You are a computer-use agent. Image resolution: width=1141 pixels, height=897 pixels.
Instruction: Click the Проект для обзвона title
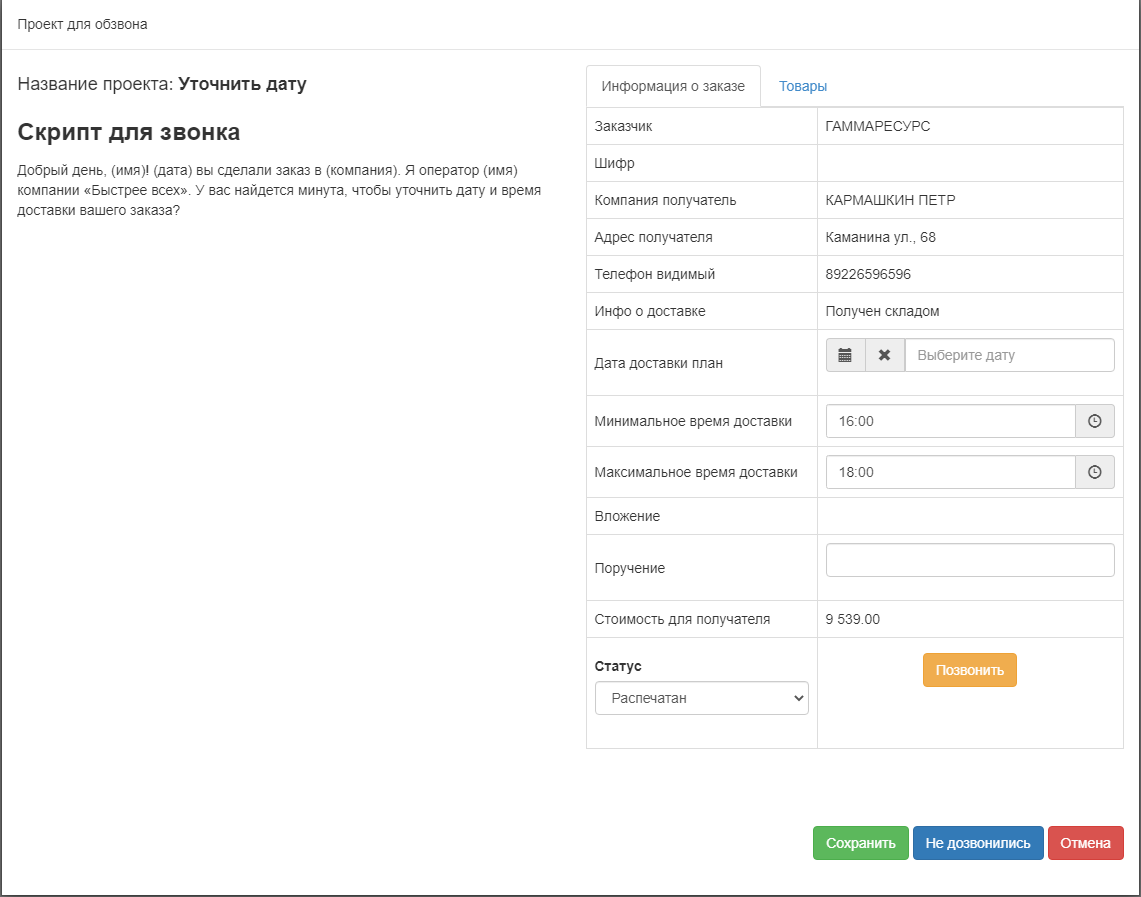82,24
